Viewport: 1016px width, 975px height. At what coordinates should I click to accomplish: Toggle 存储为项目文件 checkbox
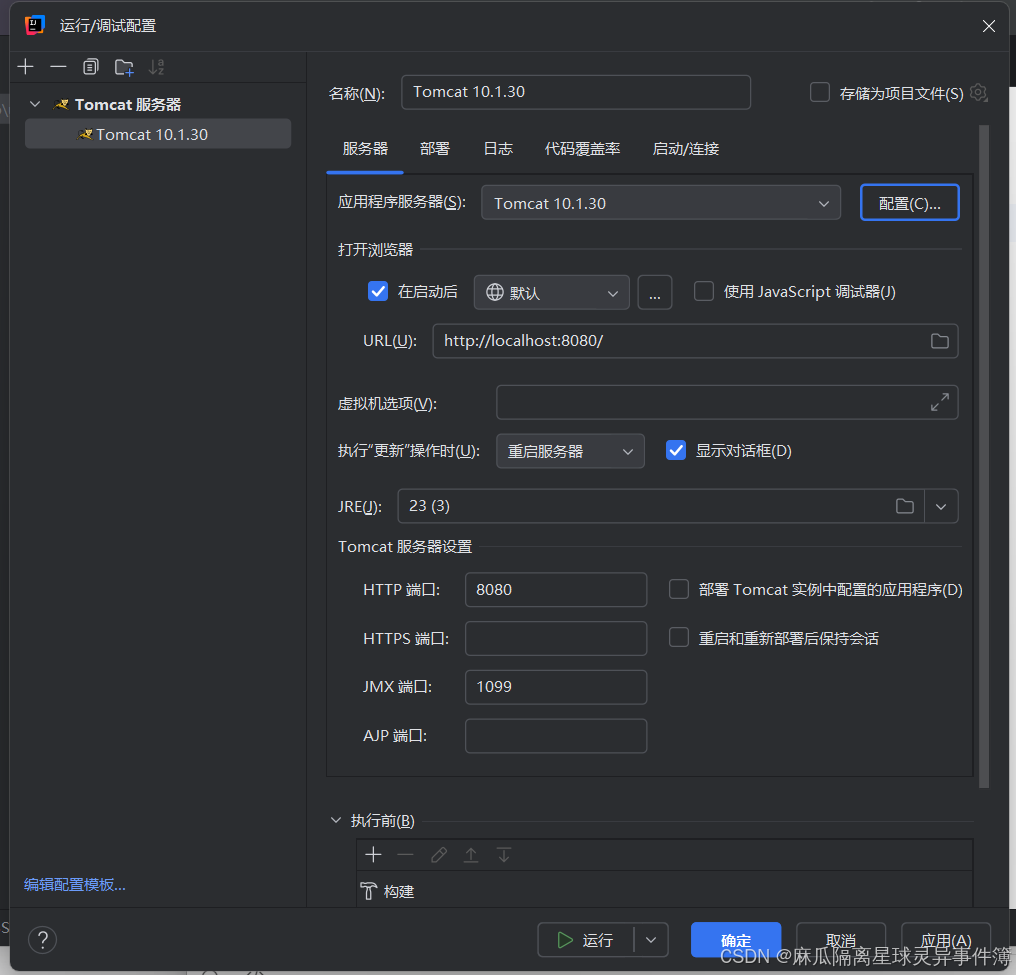[x=820, y=93]
